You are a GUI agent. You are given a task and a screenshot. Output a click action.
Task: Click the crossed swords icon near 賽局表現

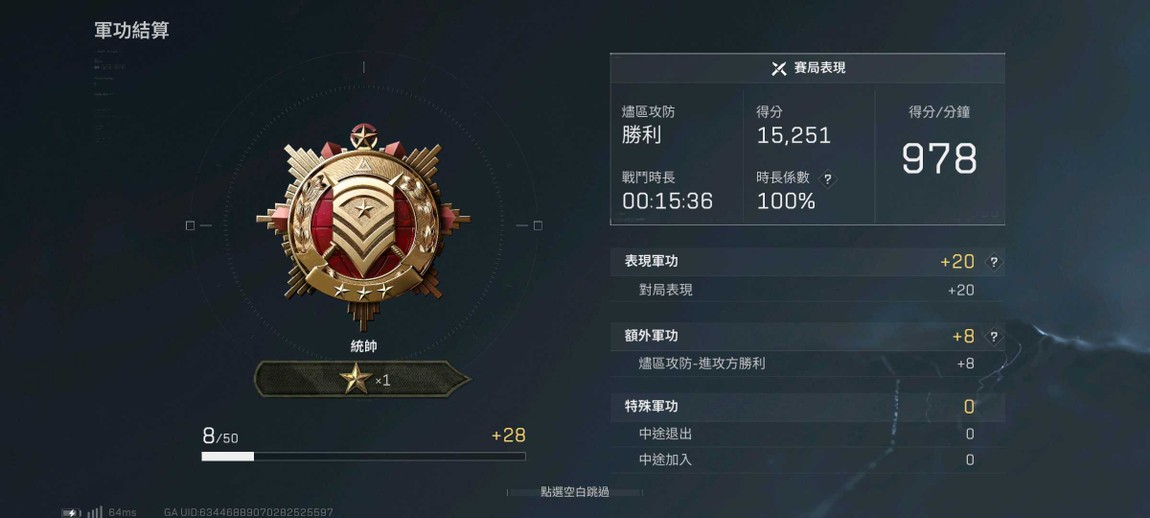click(779, 68)
